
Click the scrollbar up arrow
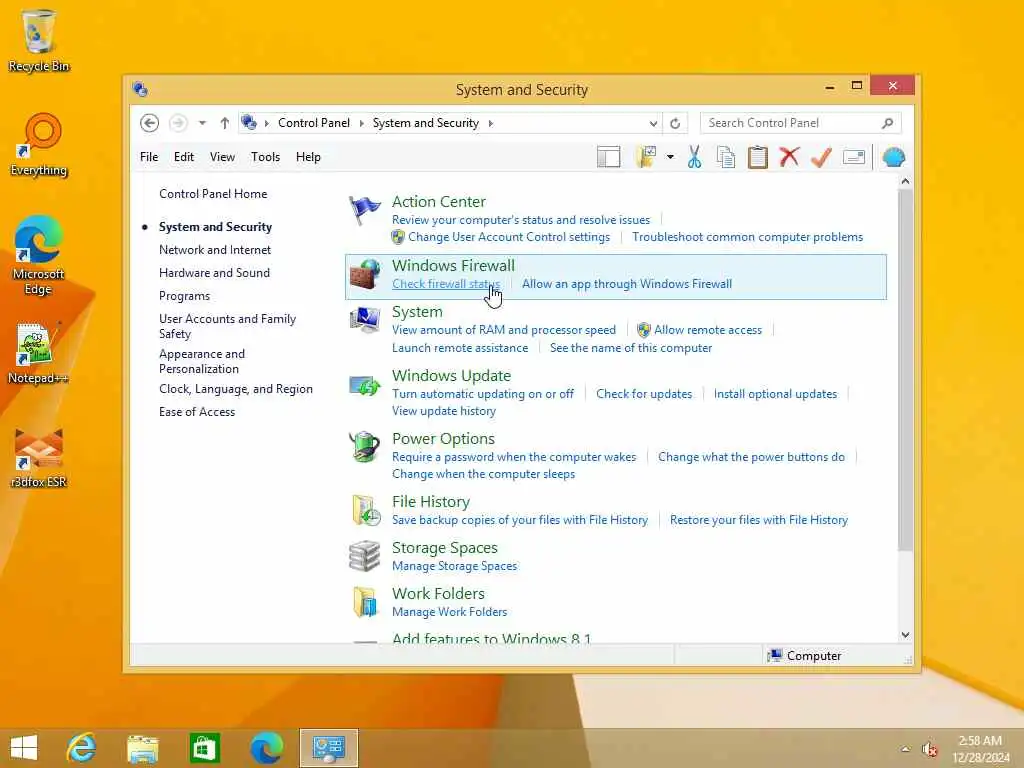pyautogui.click(x=905, y=182)
